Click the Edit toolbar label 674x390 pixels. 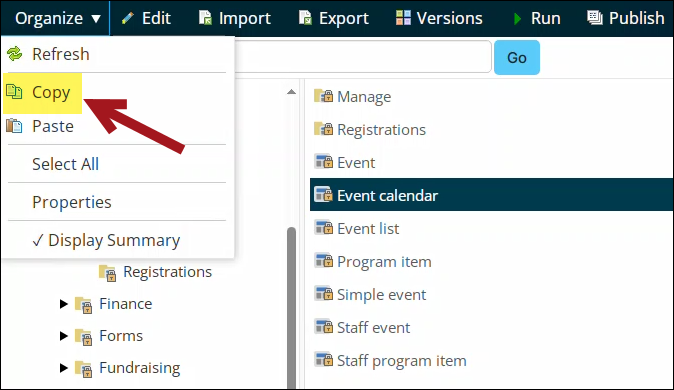coord(156,18)
